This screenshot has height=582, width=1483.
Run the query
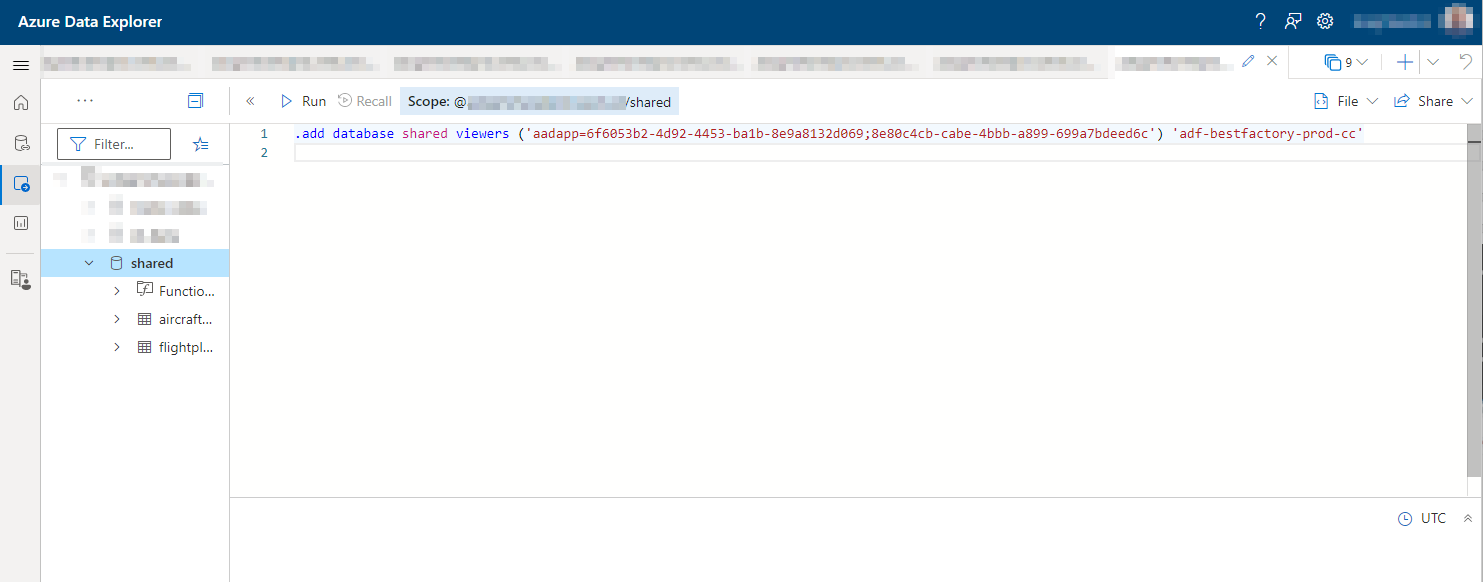click(x=303, y=101)
